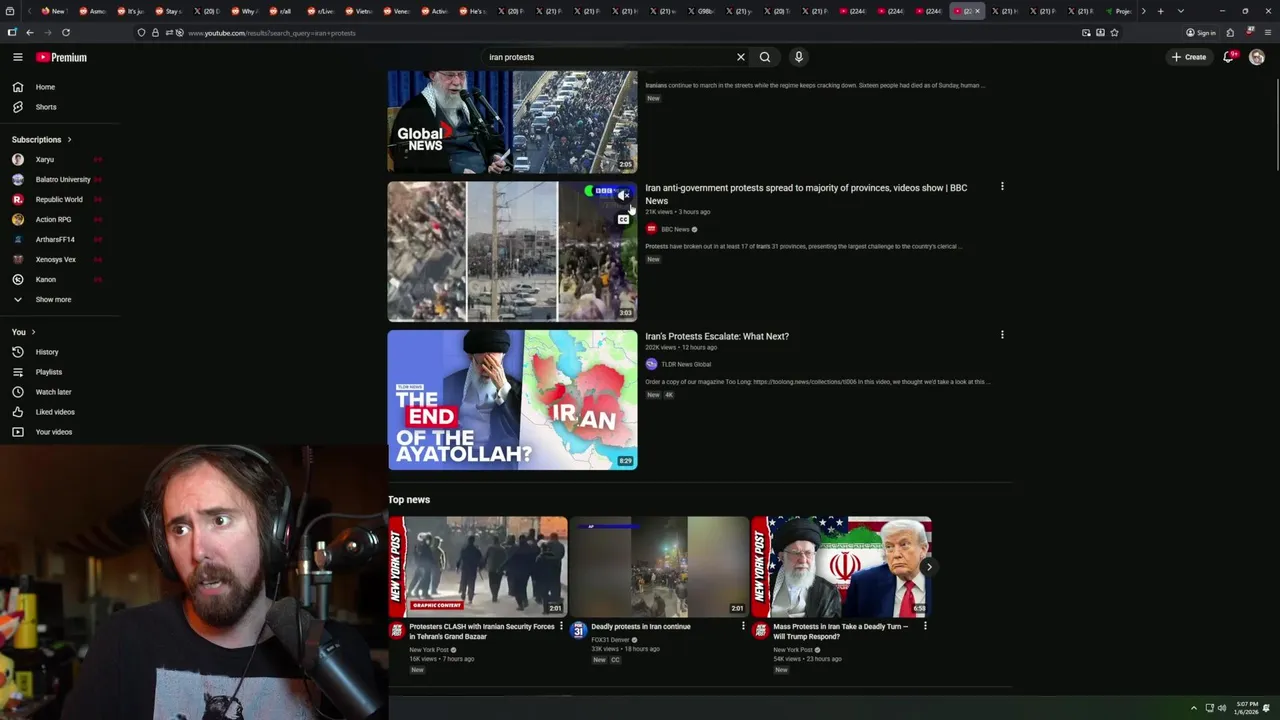Expand Show more subscriptions
This screenshot has width=1280, height=720.
pyautogui.click(x=60, y=299)
